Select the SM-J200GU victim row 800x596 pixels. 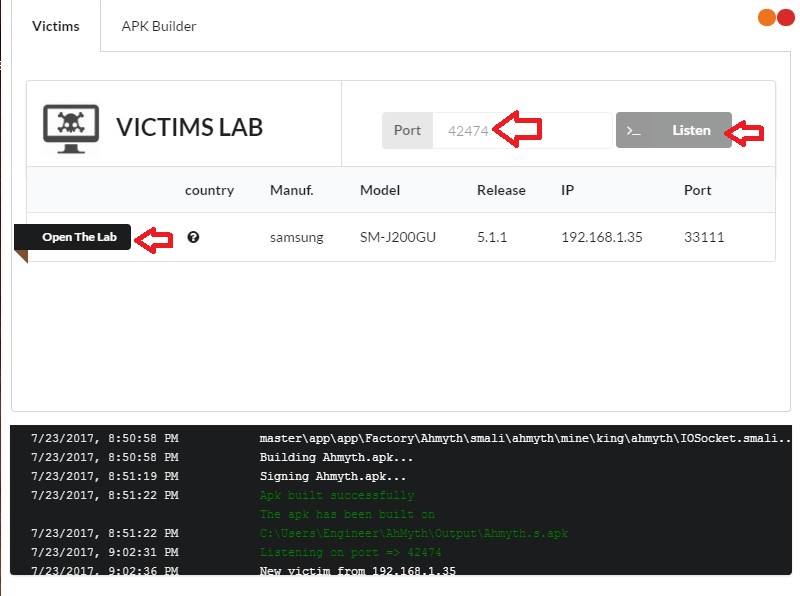(x=400, y=237)
